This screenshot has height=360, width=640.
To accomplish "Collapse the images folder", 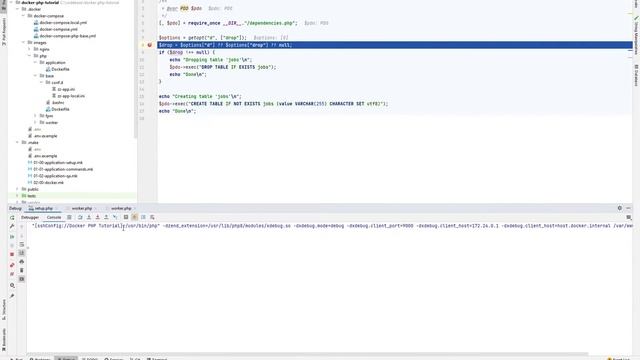I will coord(23,42).
